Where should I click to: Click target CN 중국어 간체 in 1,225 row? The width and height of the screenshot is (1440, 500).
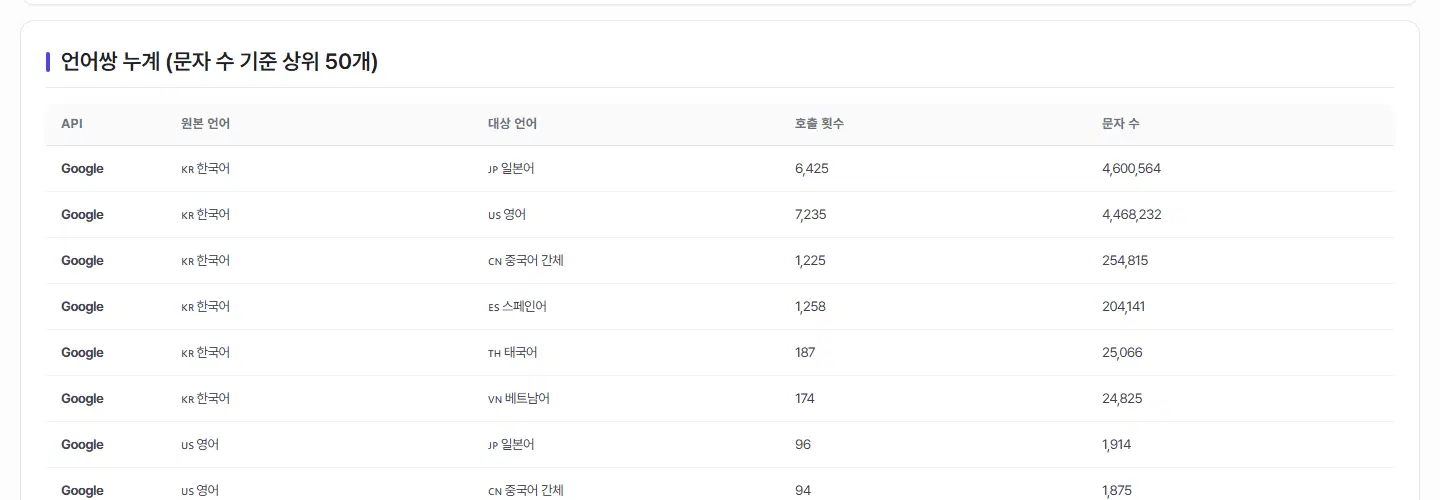click(x=526, y=261)
